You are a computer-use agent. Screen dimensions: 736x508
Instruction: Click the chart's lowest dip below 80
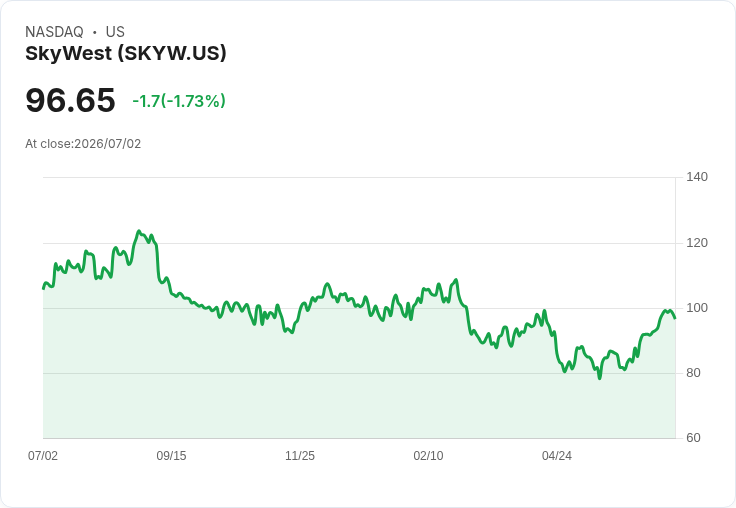pos(600,377)
